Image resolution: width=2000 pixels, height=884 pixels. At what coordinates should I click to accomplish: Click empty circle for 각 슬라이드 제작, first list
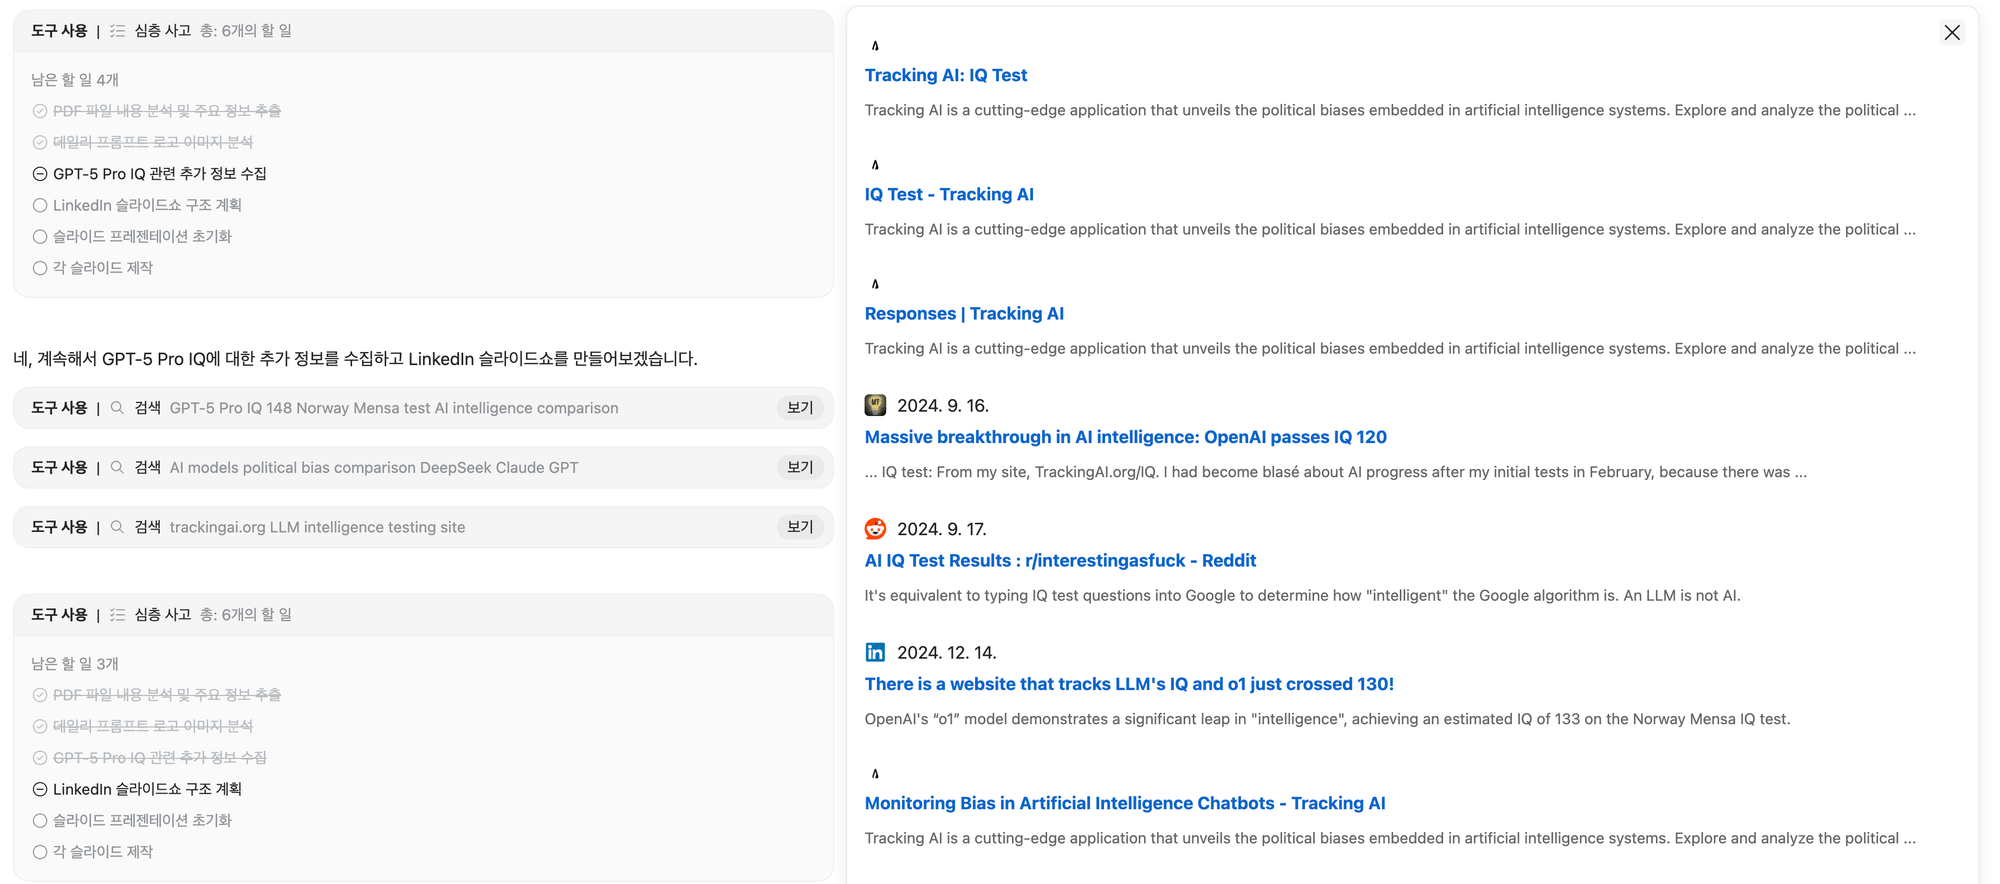click(40, 268)
